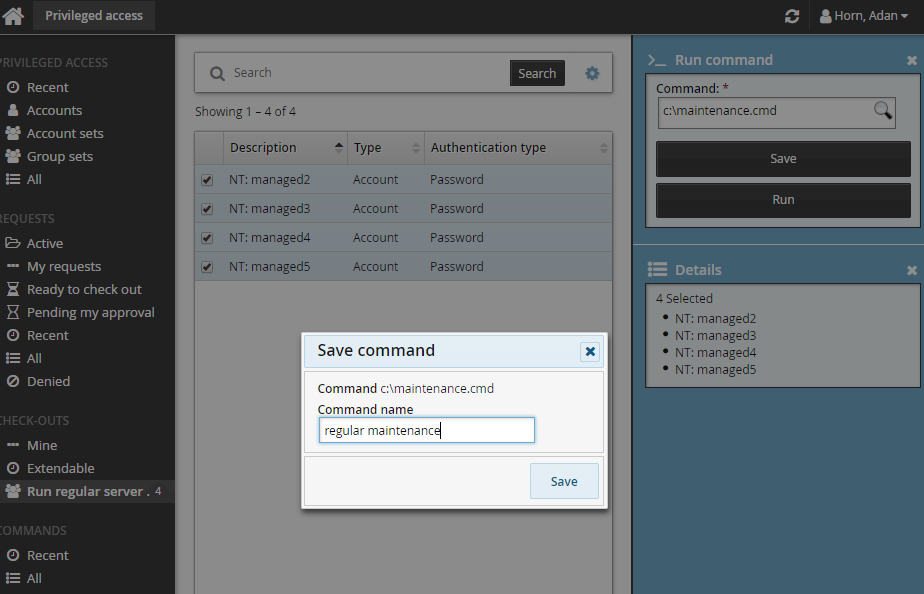The image size is (924, 594).
Task: Select Privileged access tab
Action: 94,15
